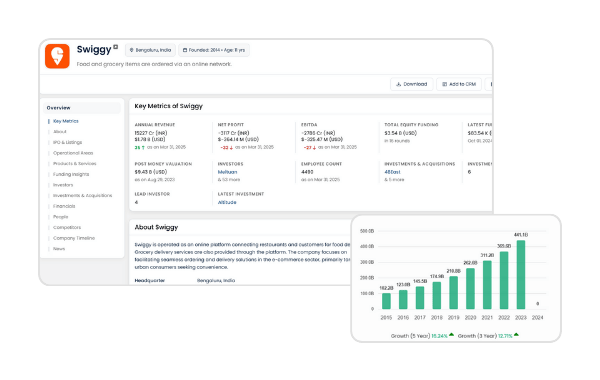Click the more link under 48East

point(394,180)
